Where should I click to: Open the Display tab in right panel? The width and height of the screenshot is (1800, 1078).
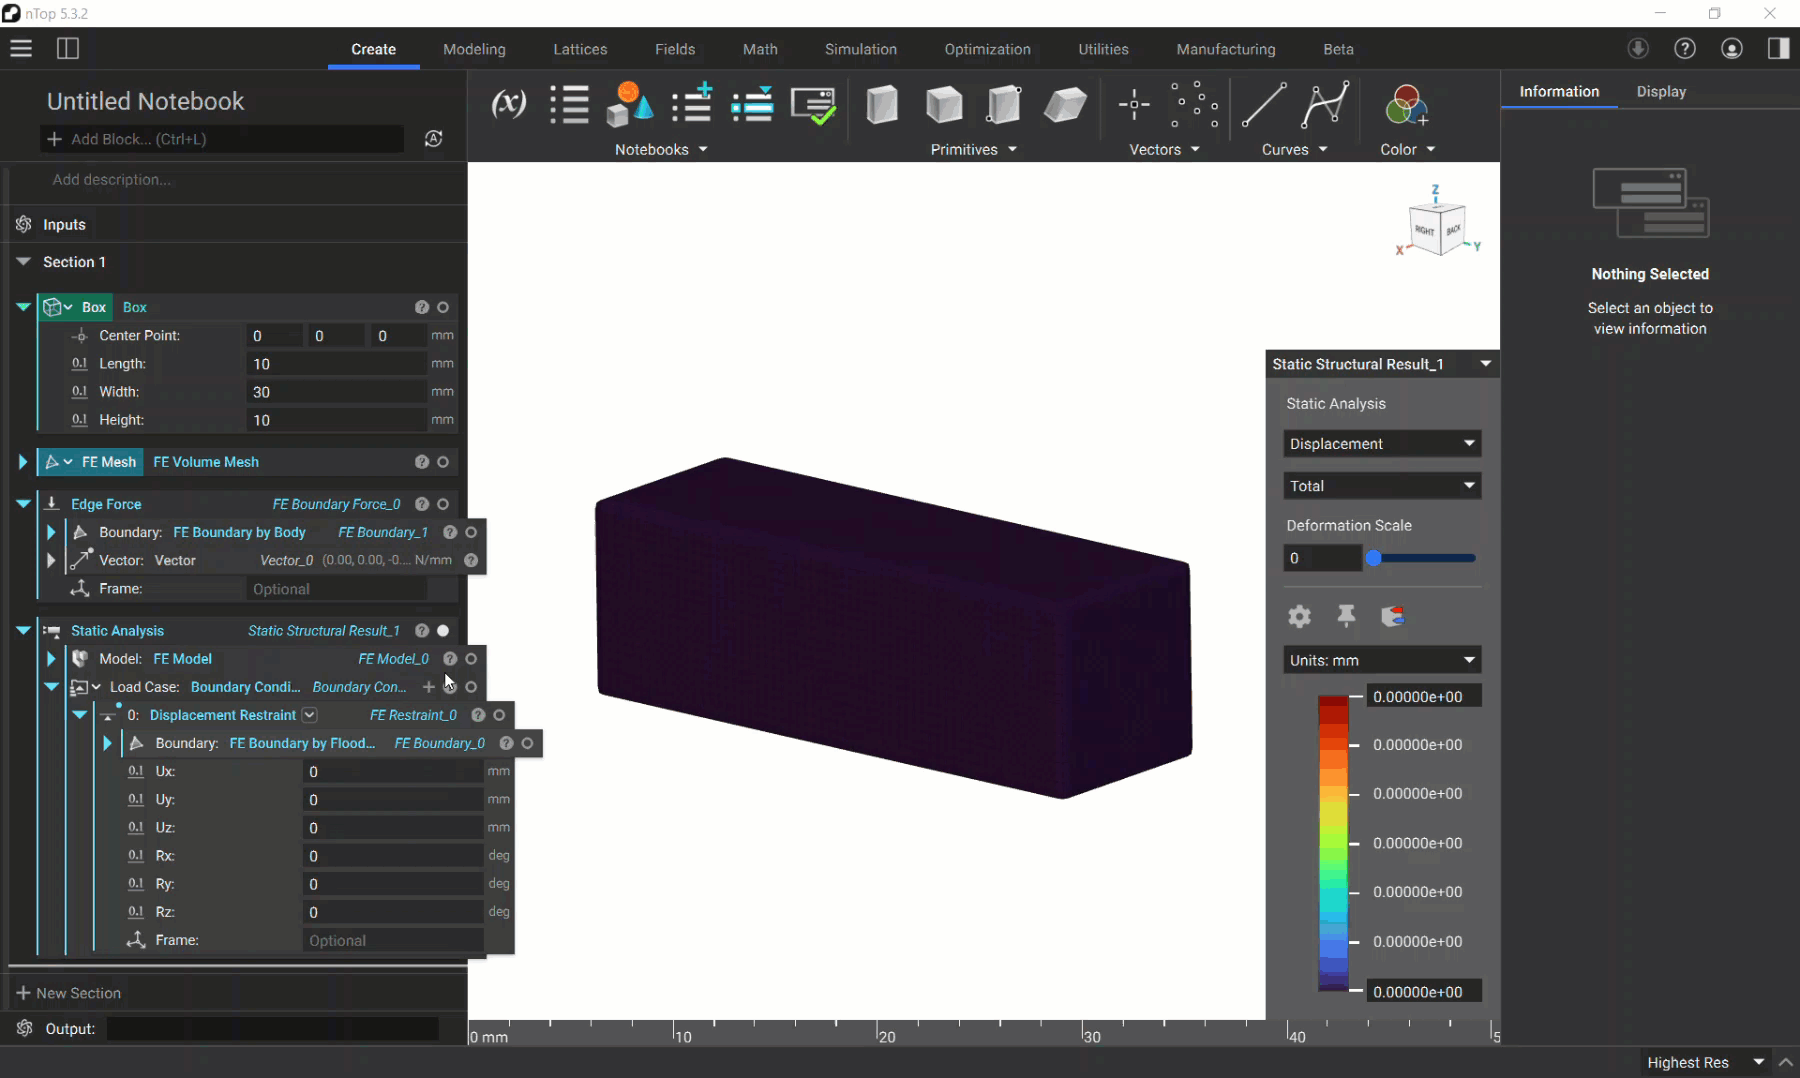(x=1661, y=92)
